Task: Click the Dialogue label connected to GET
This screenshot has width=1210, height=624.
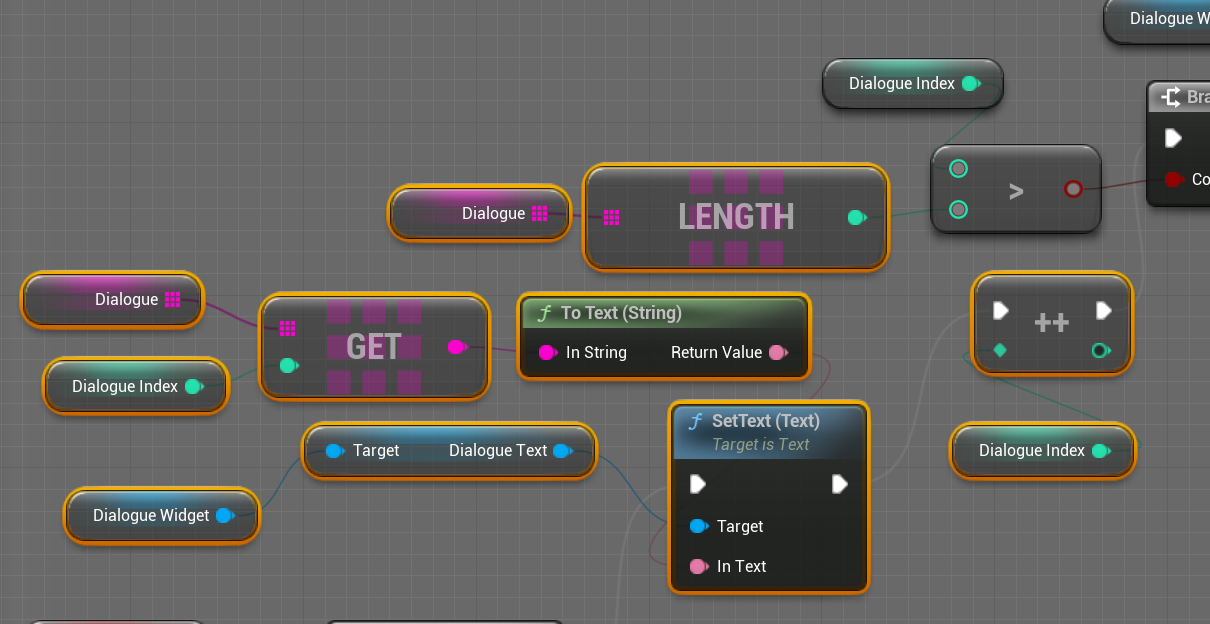Action: click(126, 299)
